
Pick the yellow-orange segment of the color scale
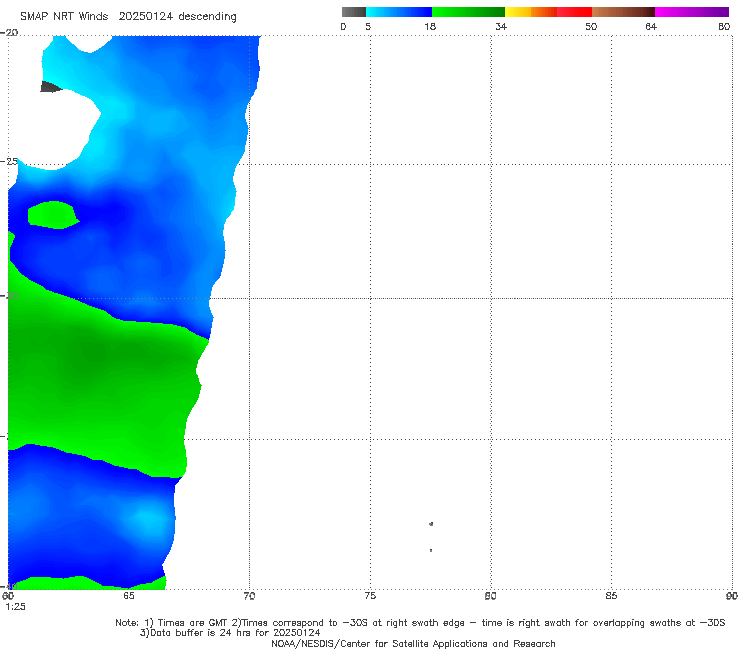click(x=531, y=12)
